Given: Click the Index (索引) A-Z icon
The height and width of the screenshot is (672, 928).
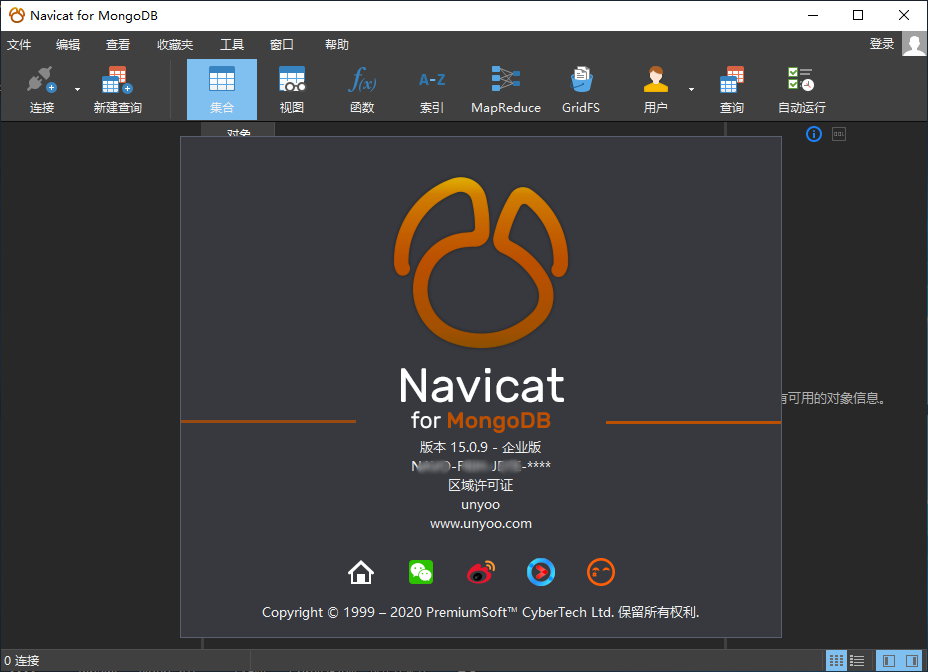Looking at the screenshot, I should (x=432, y=79).
